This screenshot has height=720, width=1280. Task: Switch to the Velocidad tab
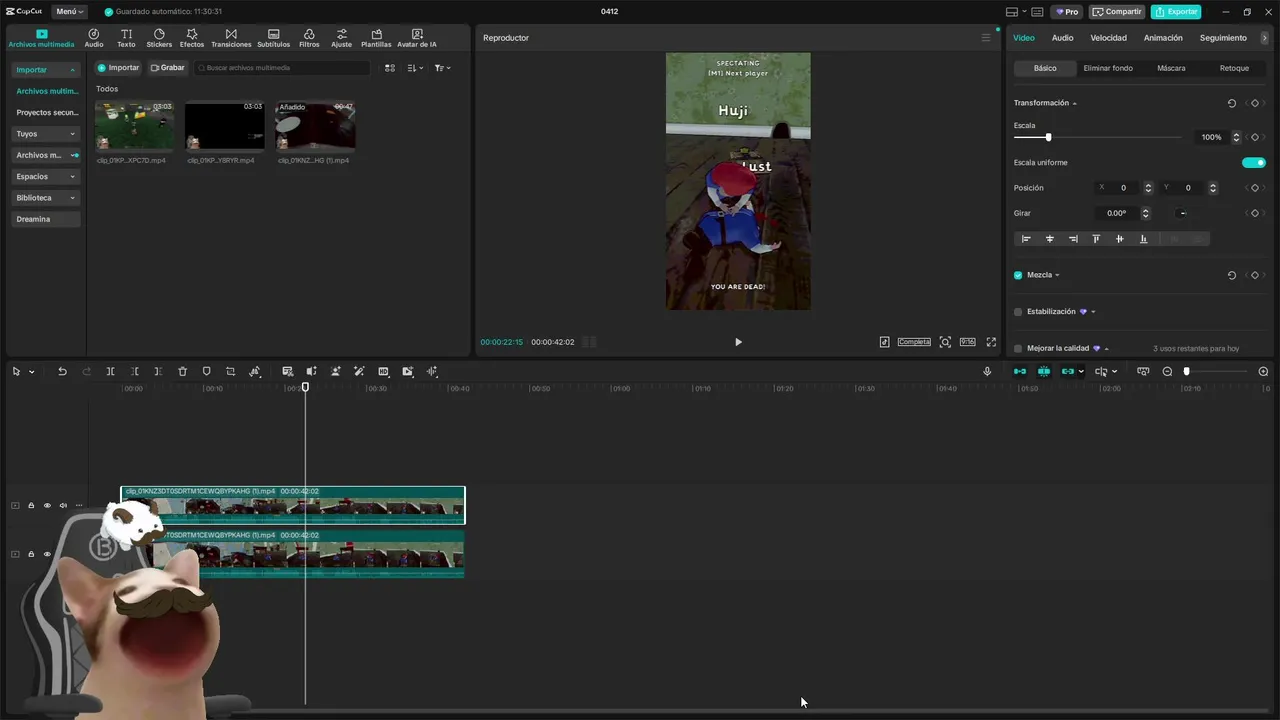coord(1108,38)
